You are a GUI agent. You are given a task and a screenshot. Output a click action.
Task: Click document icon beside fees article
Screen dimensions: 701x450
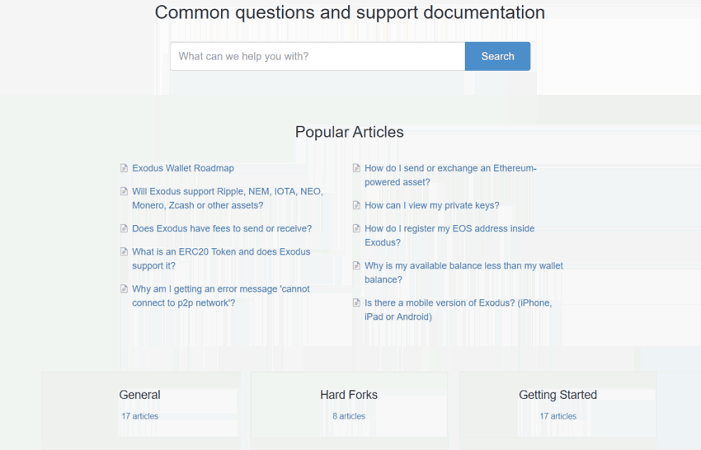(x=124, y=228)
